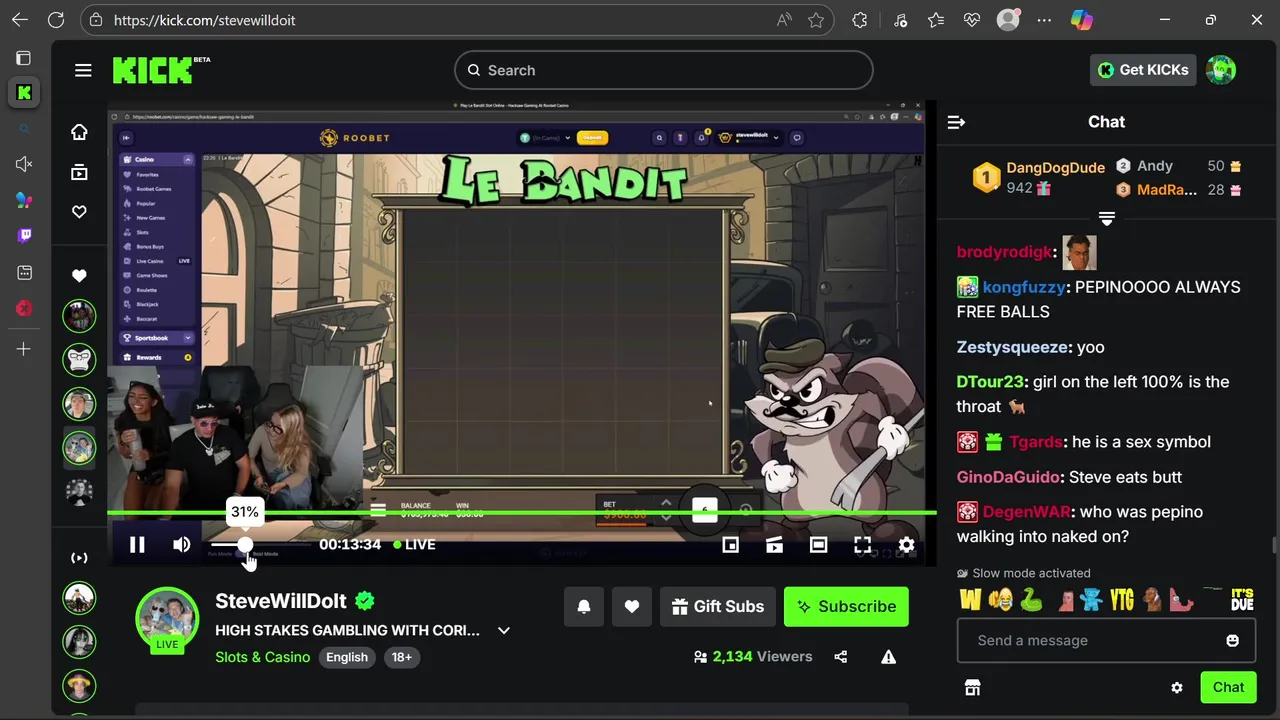
Task: Open Slots & Casino category
Action: click(x=262, y=657)
